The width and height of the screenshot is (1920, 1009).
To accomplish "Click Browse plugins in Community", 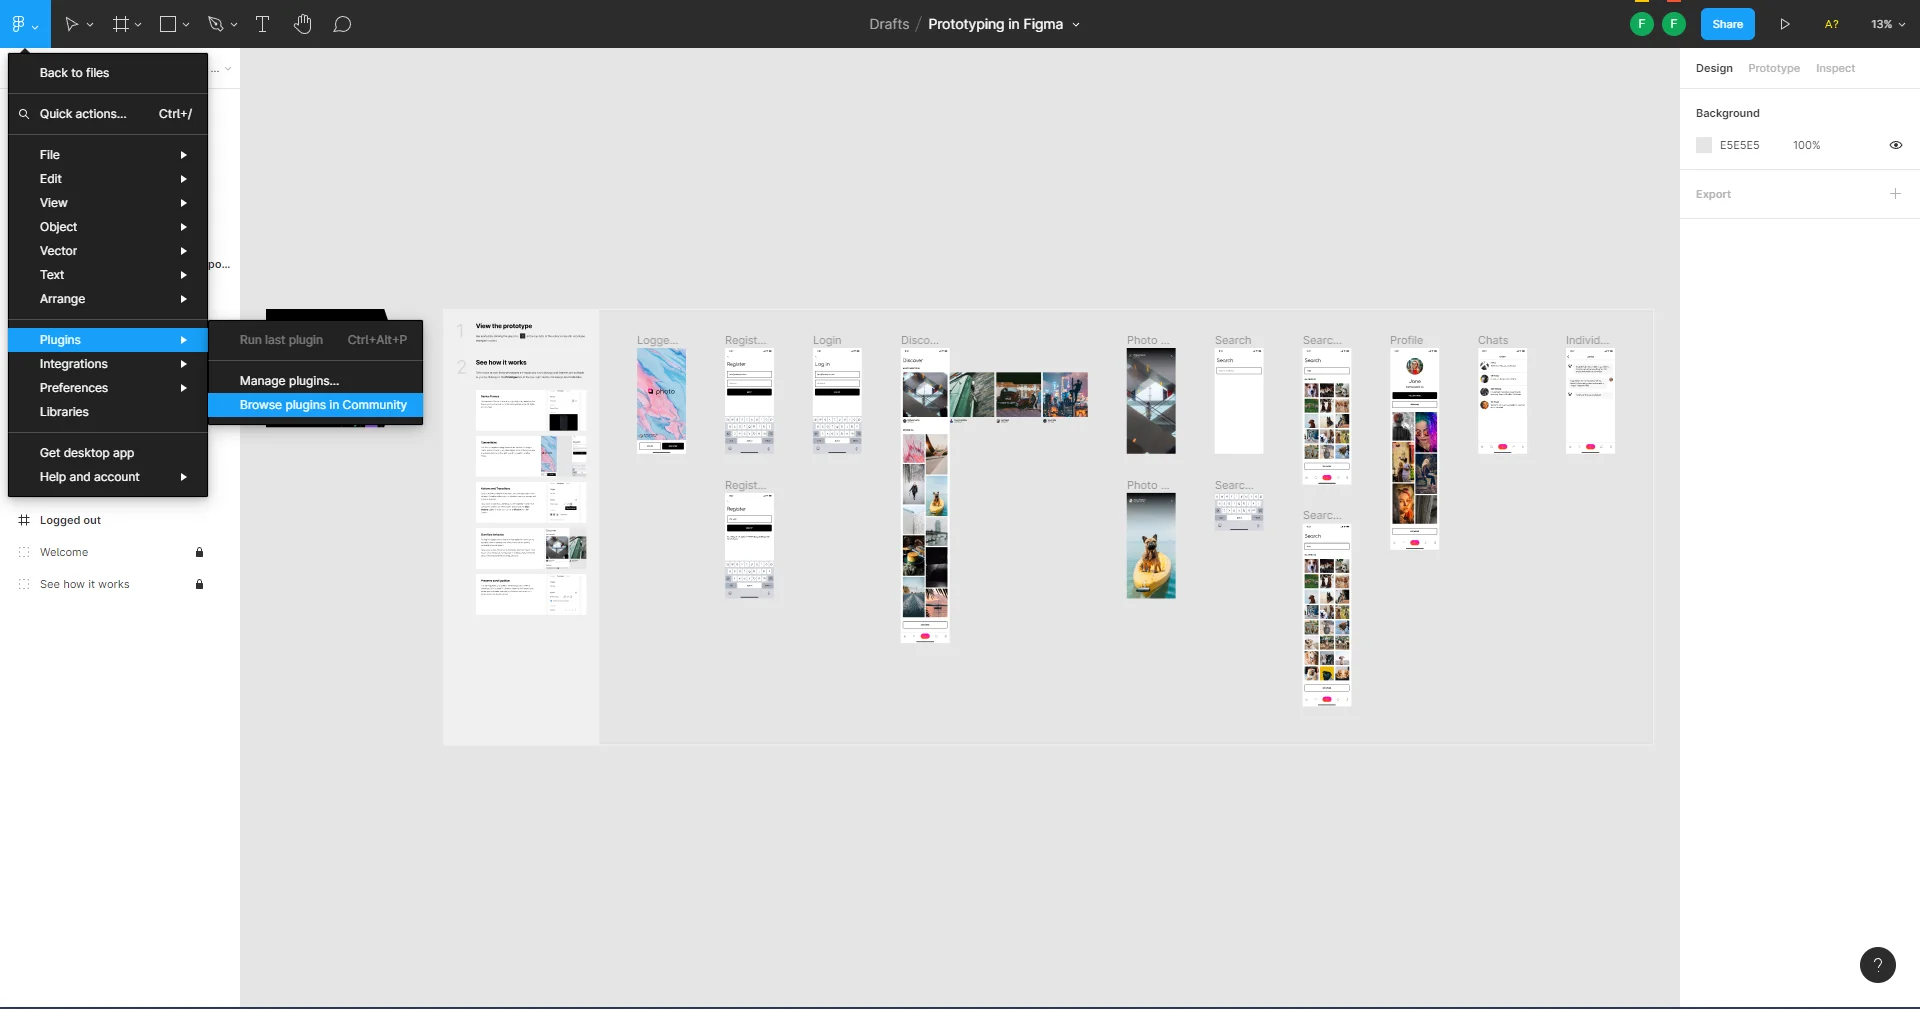I will (322, 405).
